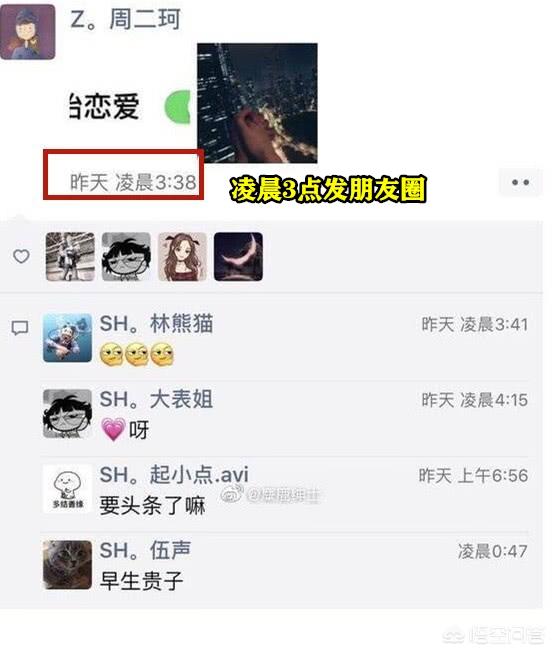Image resolution: width=555 pixels, height=654 pixels.
Task: Open profile via SH。林熊猫 name
Action: point(156,324)
